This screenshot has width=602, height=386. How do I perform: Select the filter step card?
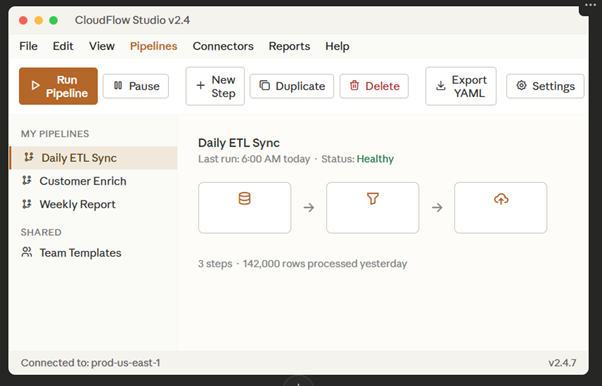(x=372, y=208)
